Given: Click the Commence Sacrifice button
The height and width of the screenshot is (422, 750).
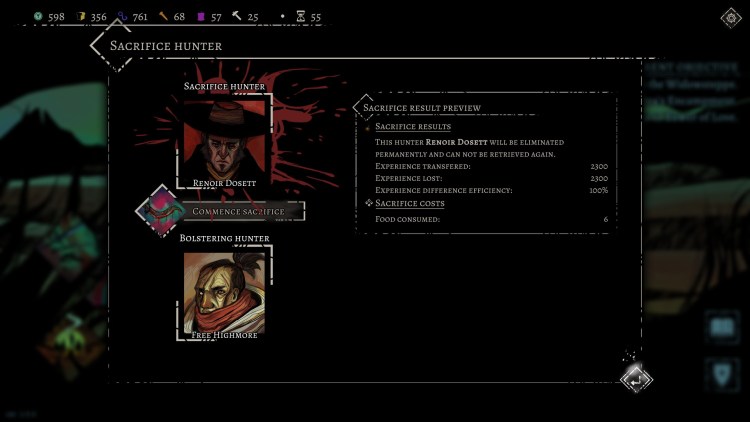Looking at the screenshot, I should point(238,212).
